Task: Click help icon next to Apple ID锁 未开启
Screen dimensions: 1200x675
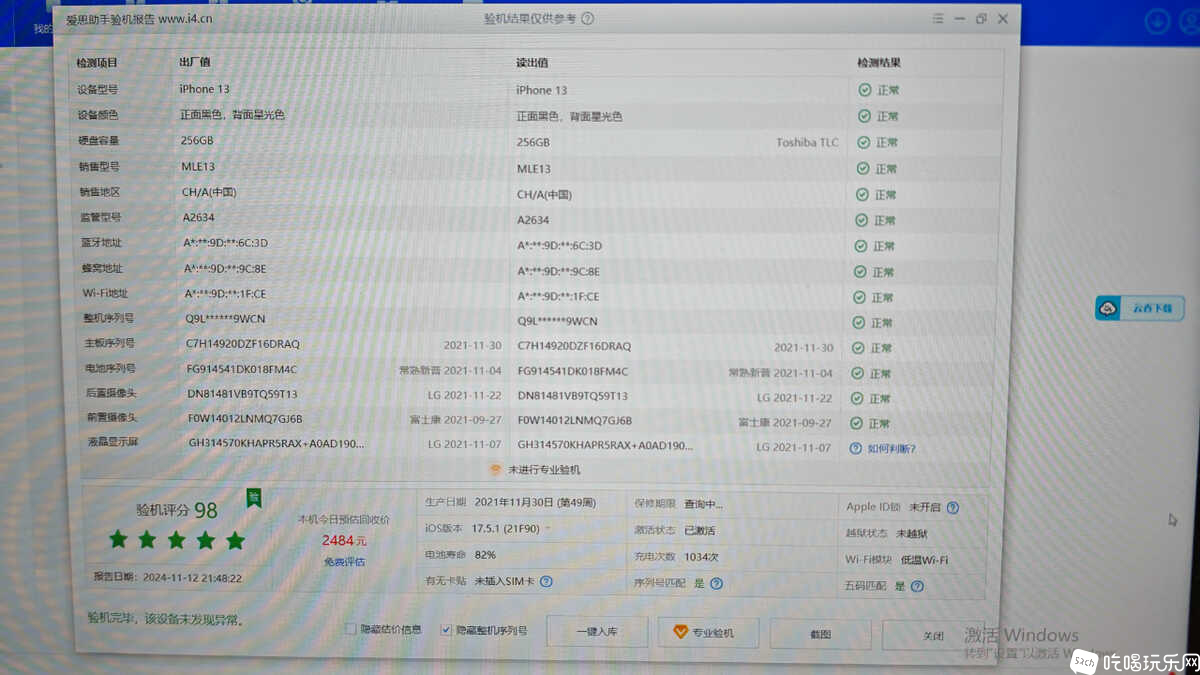Action: click(x=952, y=508)
